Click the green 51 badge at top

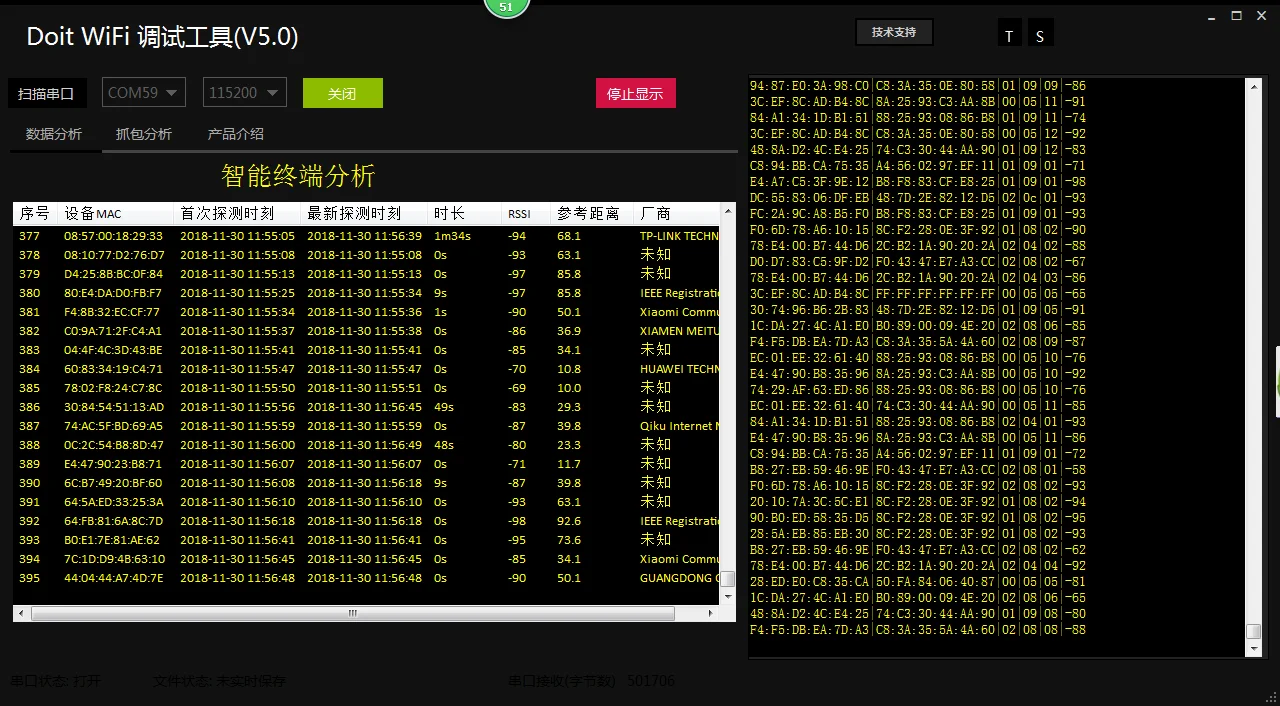click(507, 7)
